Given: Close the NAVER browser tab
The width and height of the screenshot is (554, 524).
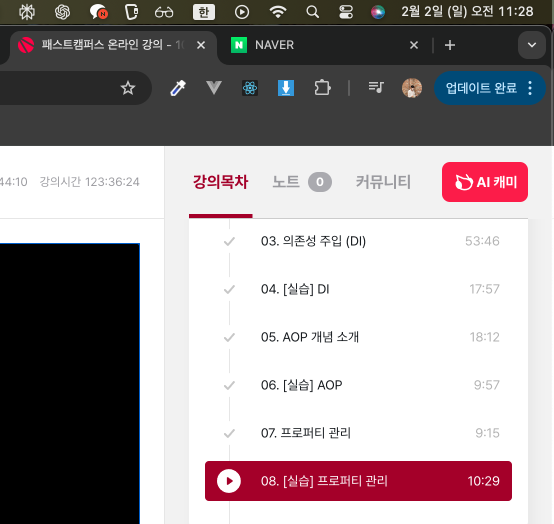Looking at the screenshot, I should coord(414,45).
